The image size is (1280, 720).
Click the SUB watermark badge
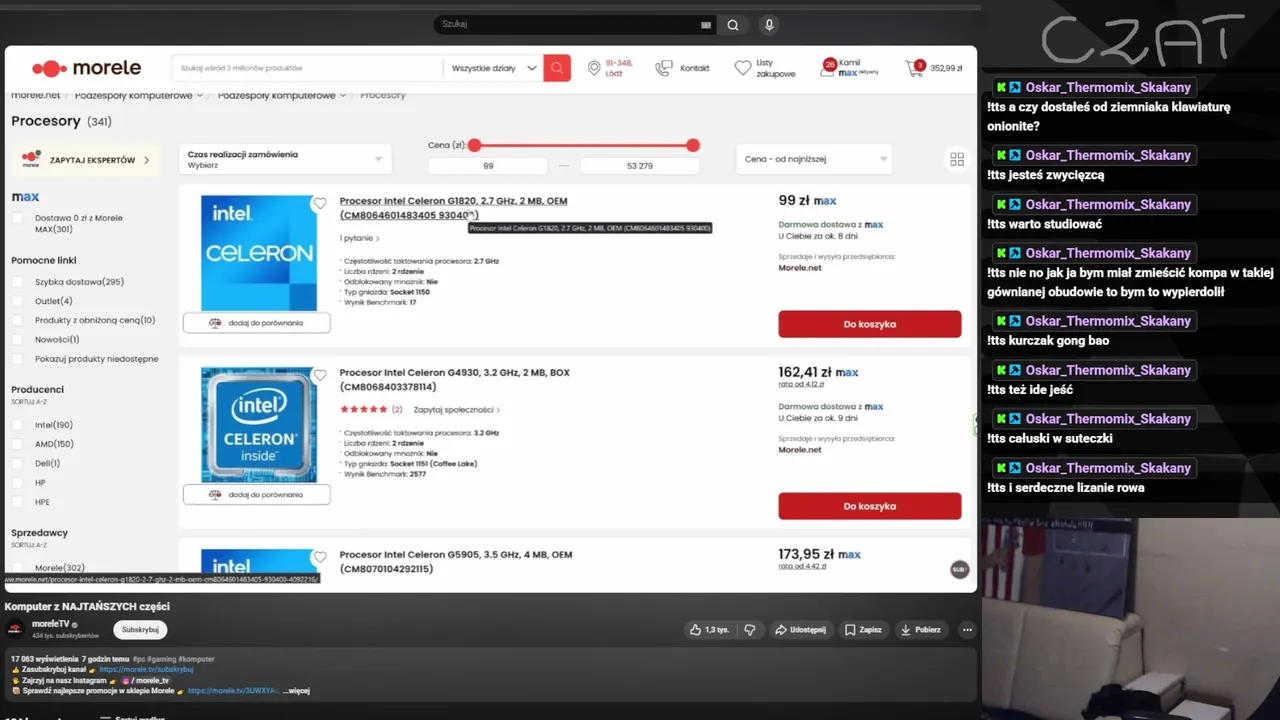pos(959,569)
